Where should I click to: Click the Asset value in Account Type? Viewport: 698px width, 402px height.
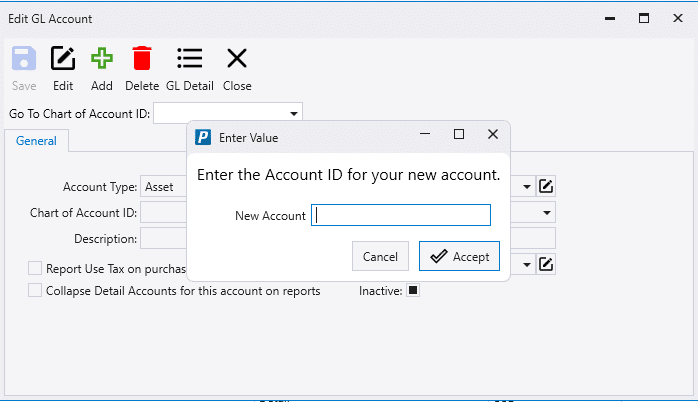[159, 187]
